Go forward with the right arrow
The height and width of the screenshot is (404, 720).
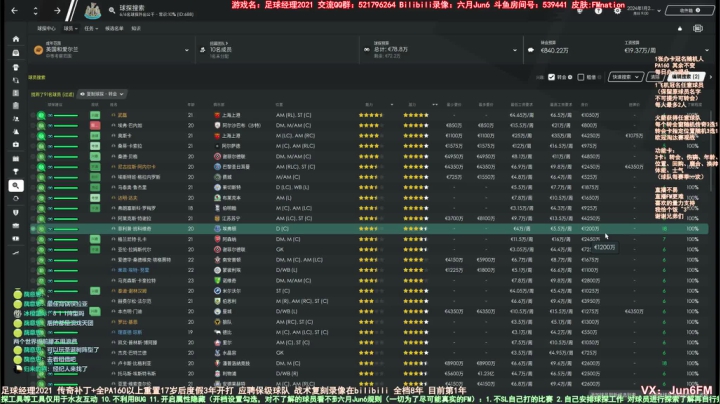click(x=57, y=11)
